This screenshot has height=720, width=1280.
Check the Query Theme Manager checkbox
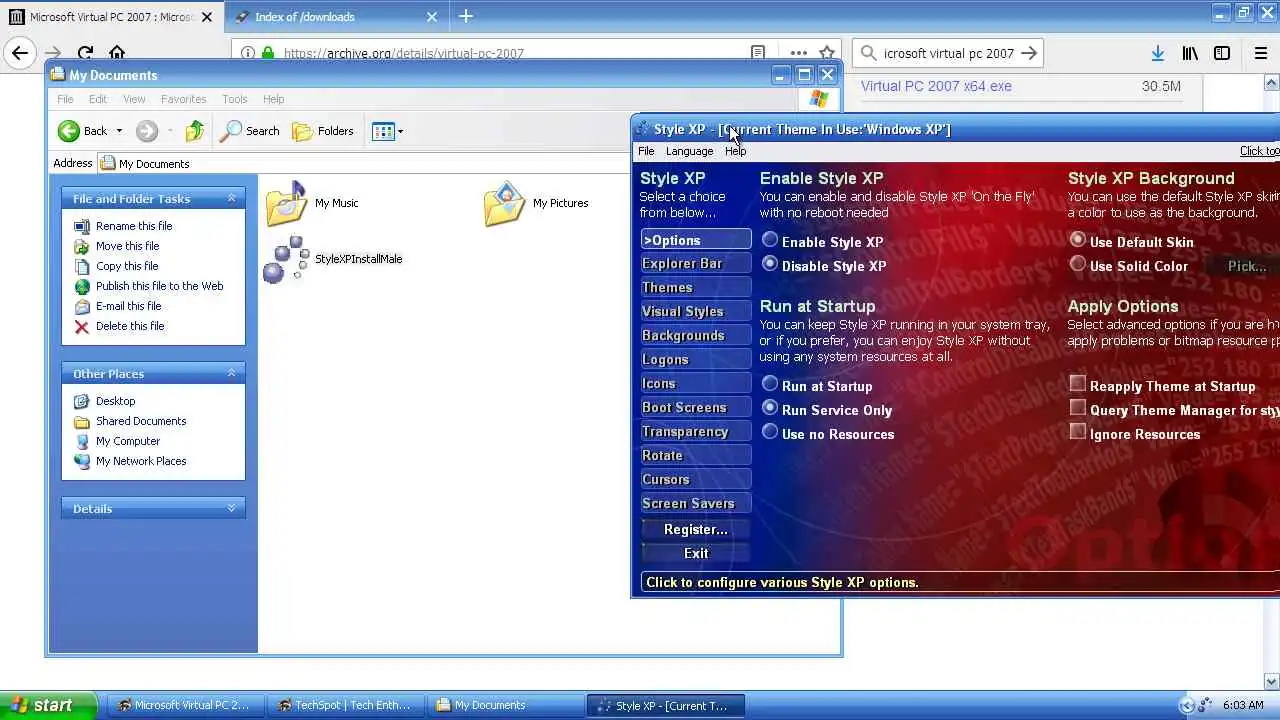(1078, 408)
